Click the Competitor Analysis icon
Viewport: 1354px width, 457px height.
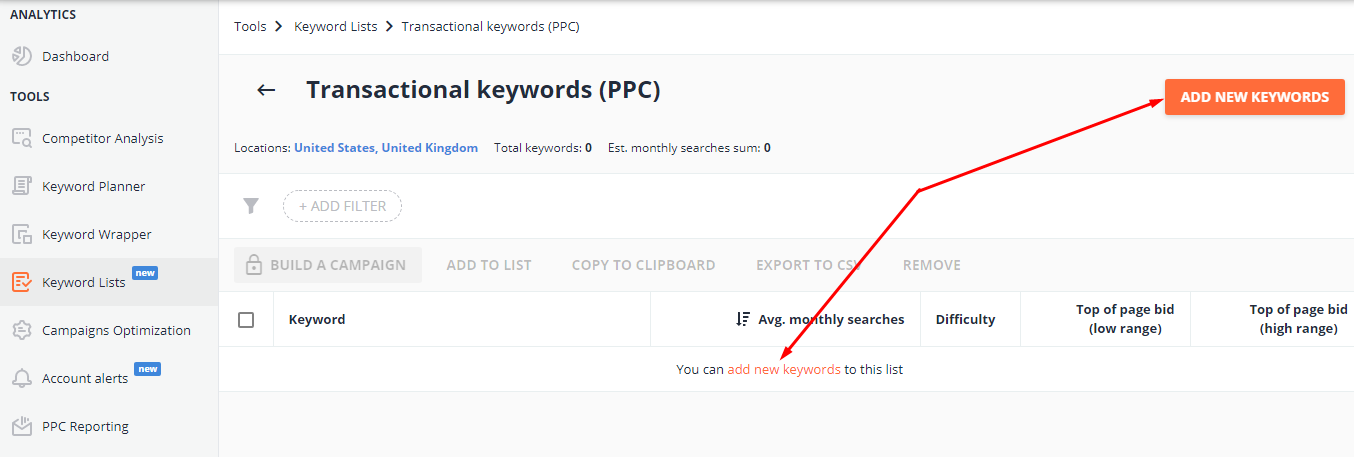click(x=22, y=139)
